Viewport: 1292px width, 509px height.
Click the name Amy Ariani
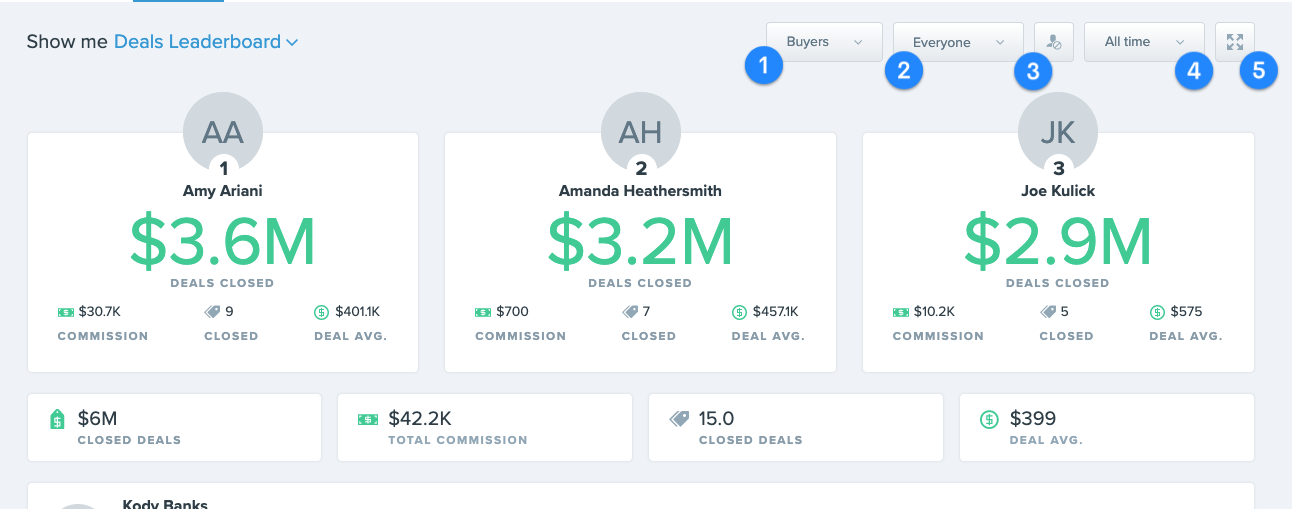(223, 190)
